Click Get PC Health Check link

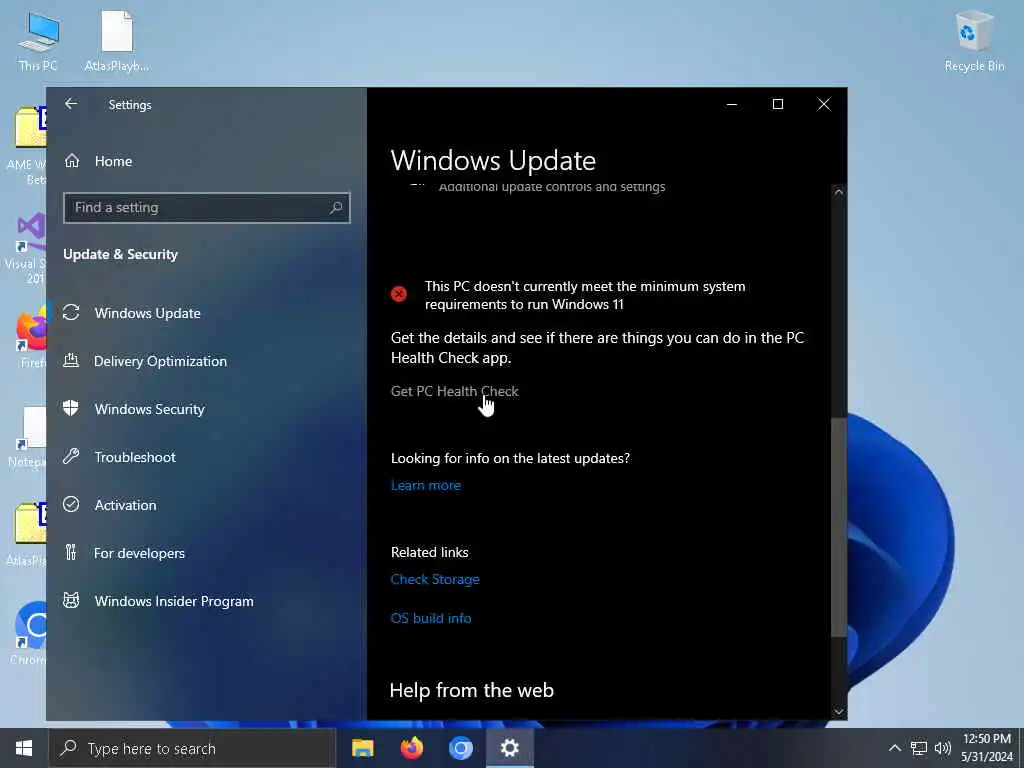click(455, 391)
